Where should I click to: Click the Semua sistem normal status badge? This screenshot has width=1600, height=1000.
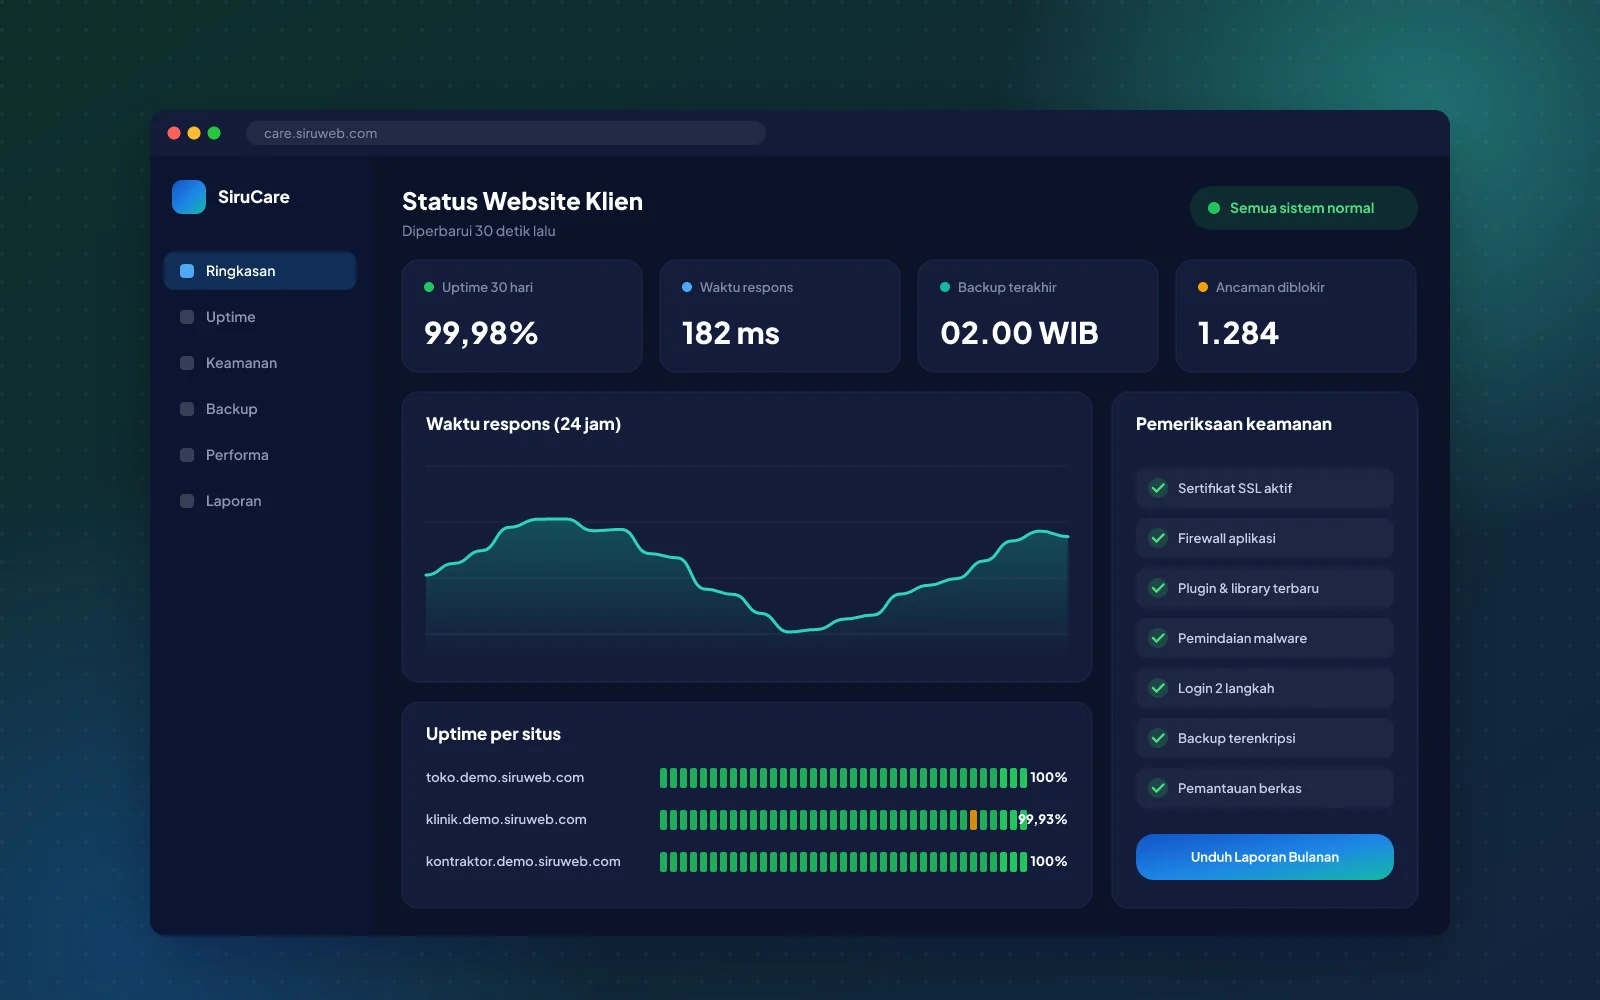(1303, 208)
